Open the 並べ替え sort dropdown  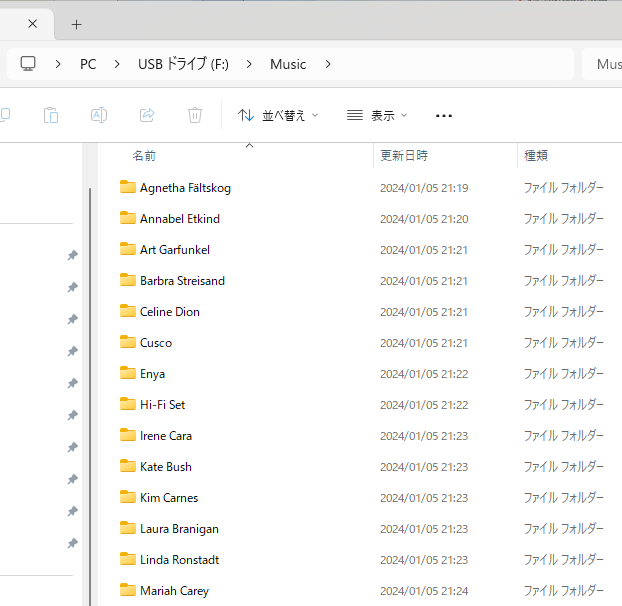(x=278, y=115)
